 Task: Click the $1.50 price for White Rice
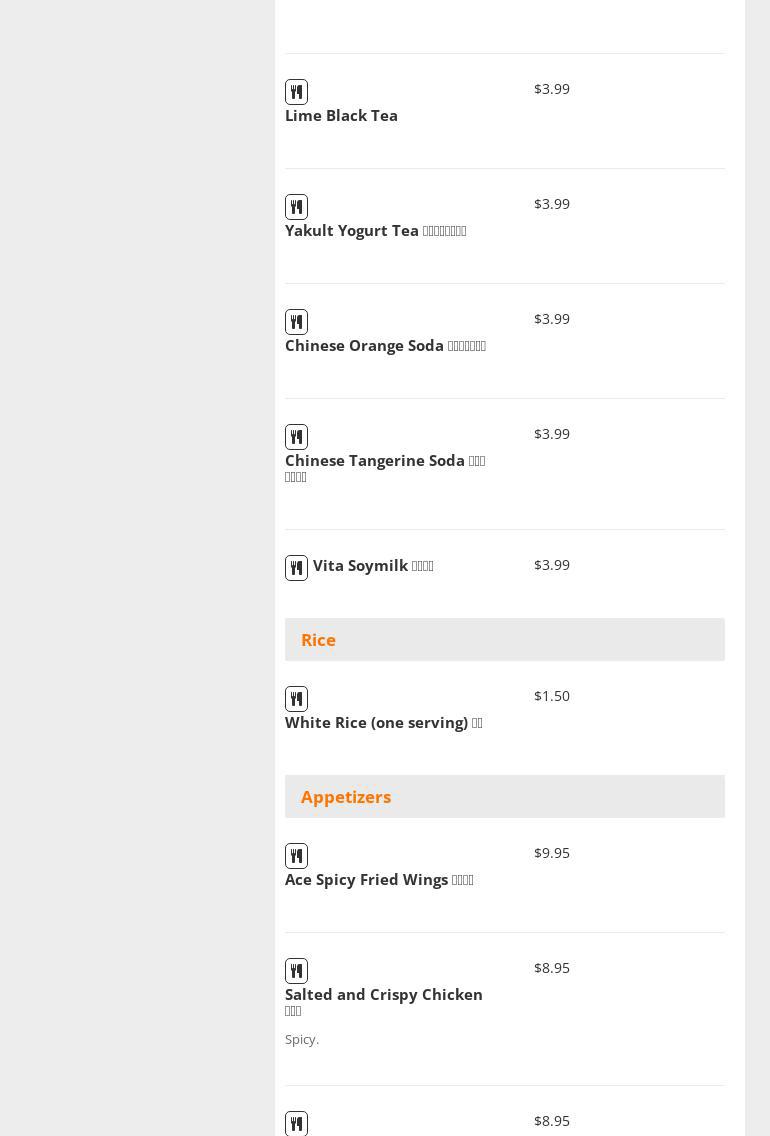(552, 696)
